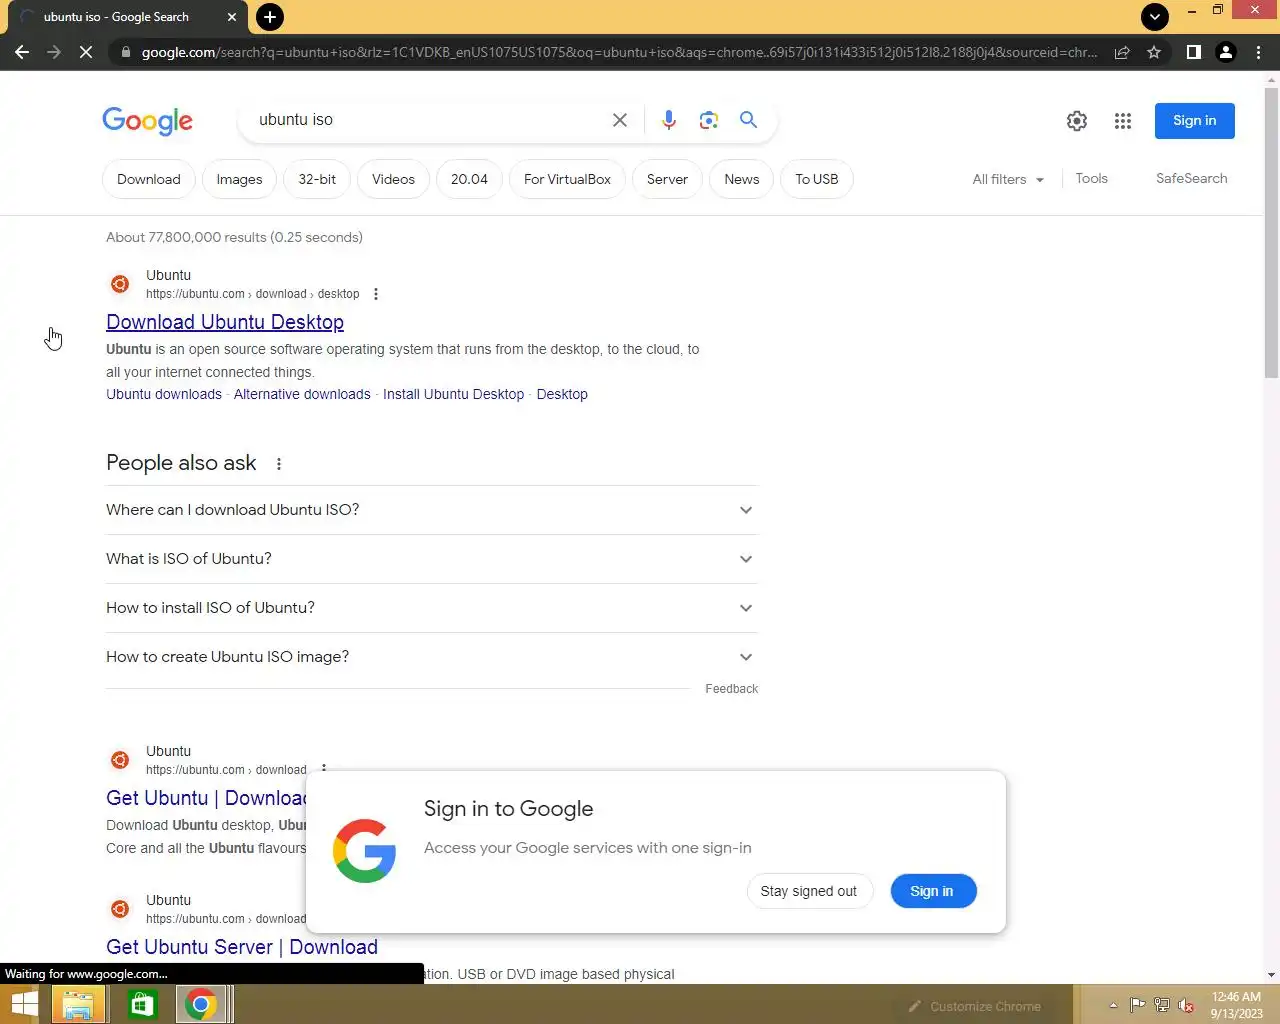Switch to Chrome in the taskbar
The height and width of the screenshot is (1024, 1280).
click(201, 1005)
